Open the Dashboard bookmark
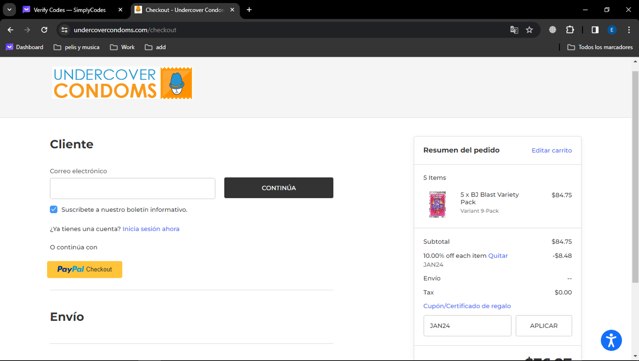This screenshot has height=361, width=639. pos(24,47)
